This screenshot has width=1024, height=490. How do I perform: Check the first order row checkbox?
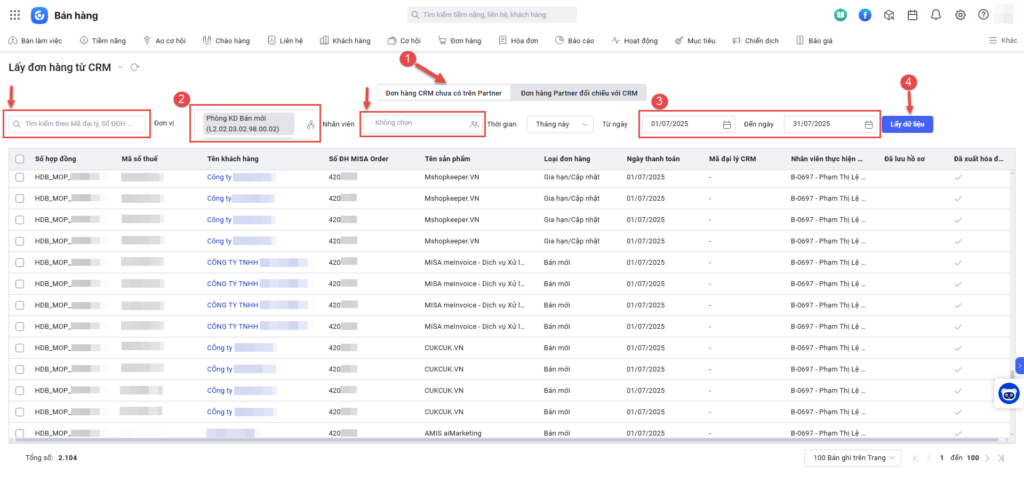20,177
